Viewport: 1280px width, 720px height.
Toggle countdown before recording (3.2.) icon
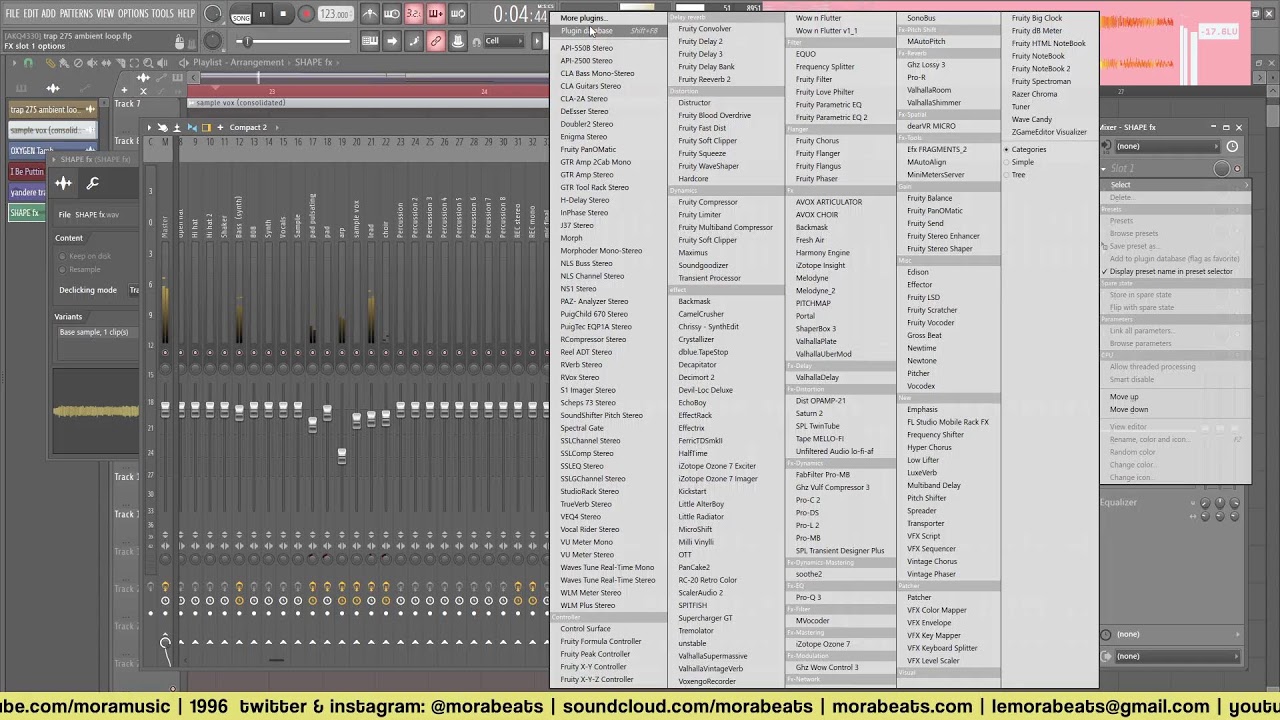tap(413, 14)
